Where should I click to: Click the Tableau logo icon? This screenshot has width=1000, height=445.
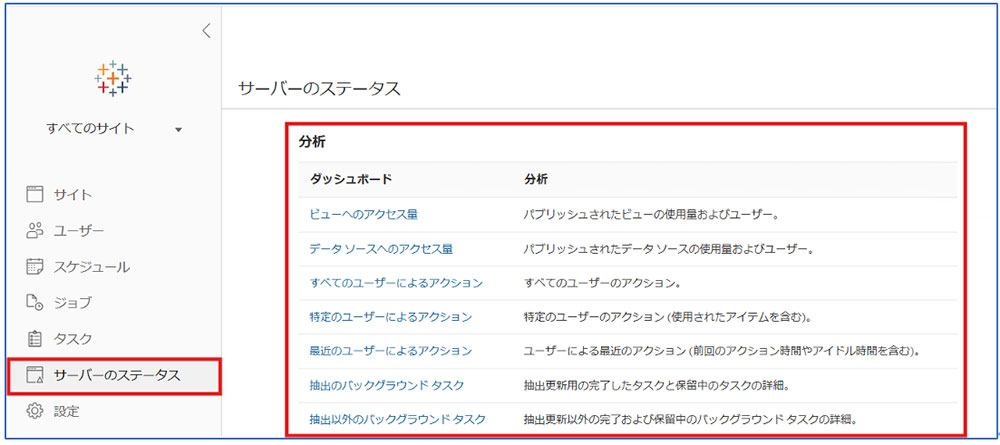[113, 77]
